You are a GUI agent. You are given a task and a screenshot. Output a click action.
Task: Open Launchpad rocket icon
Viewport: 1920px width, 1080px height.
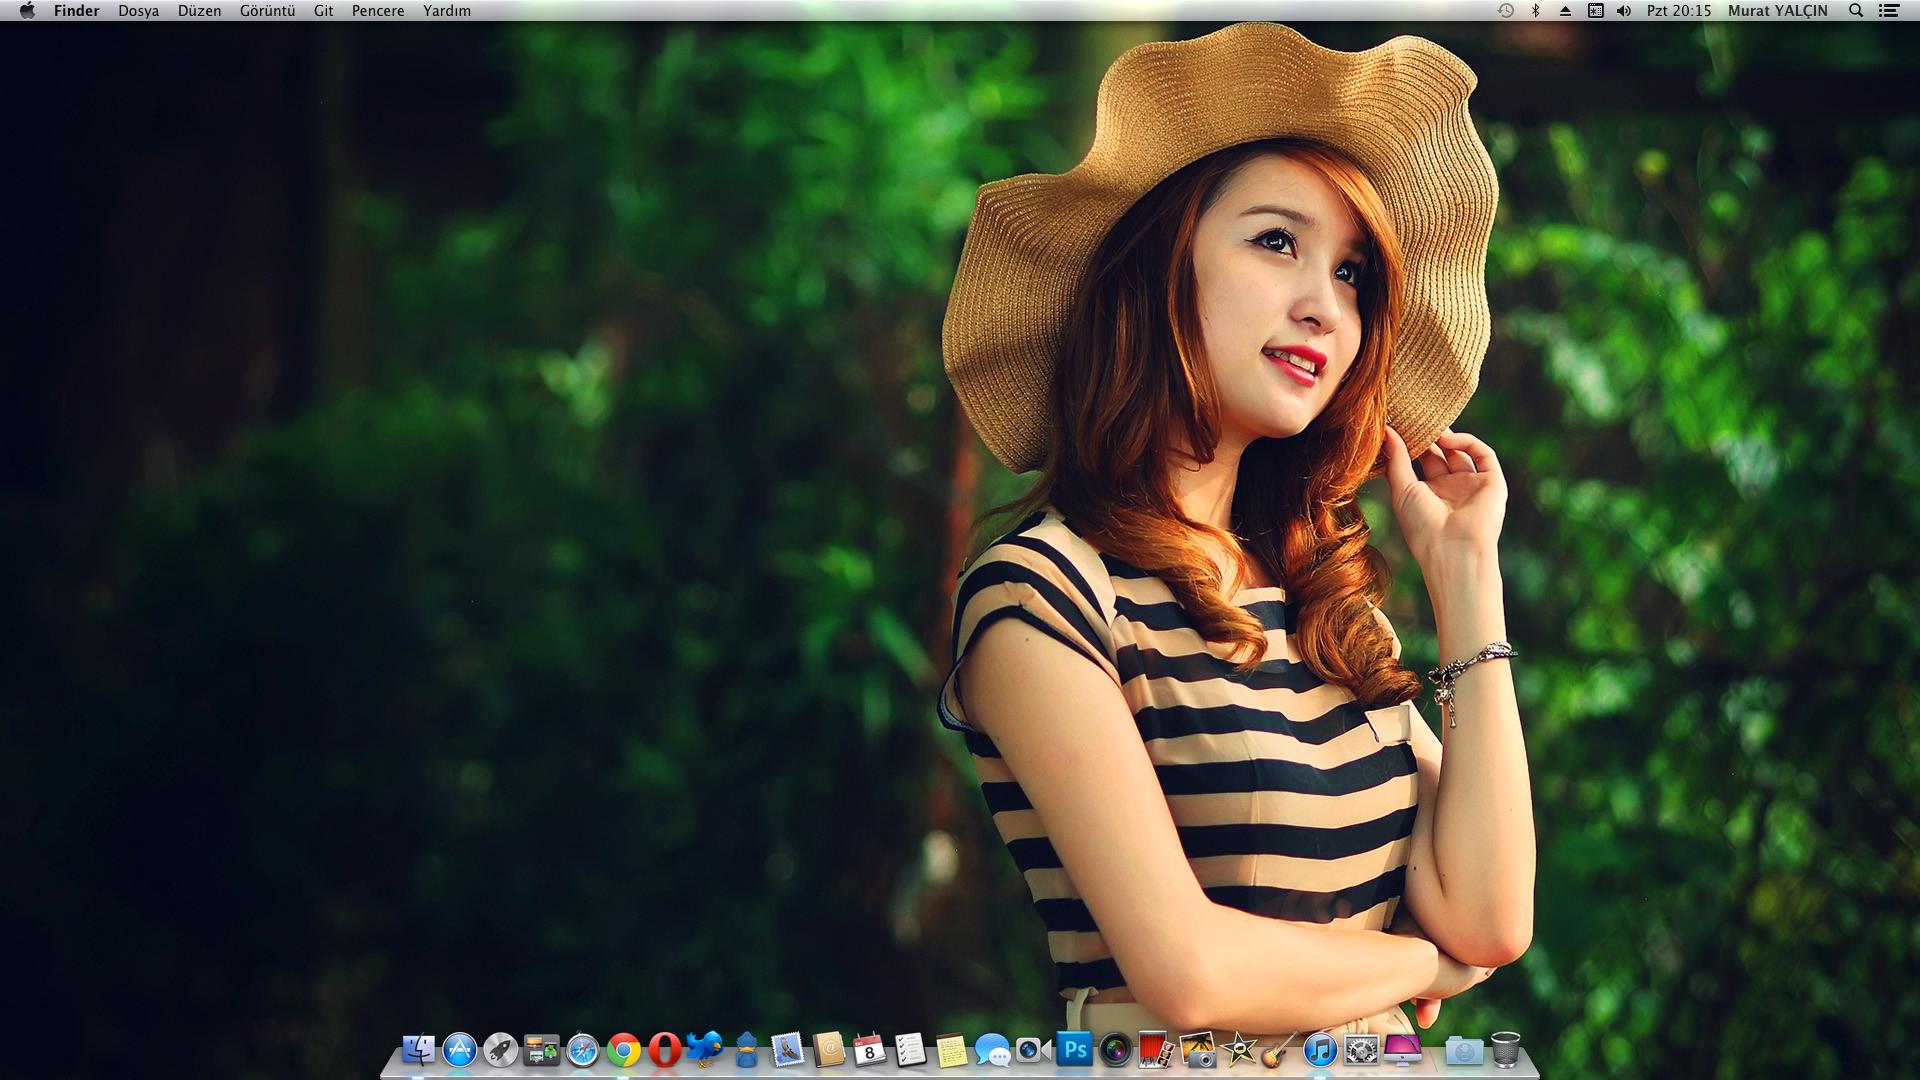(x=500, y=1050)
